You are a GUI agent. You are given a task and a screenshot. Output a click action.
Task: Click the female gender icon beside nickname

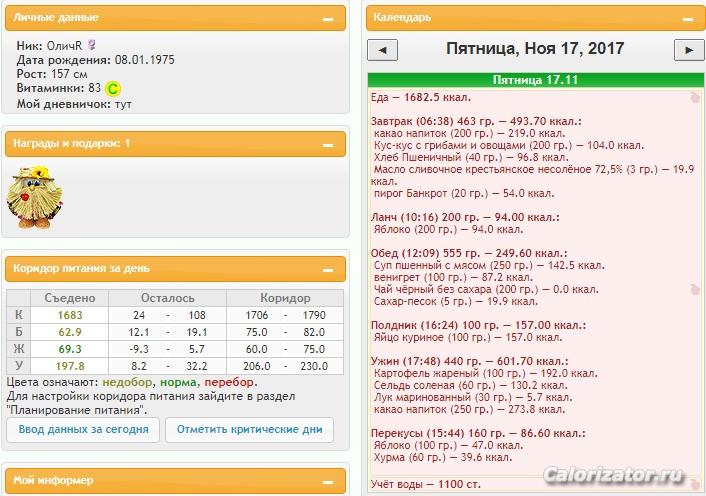click(x=92, y=45)
